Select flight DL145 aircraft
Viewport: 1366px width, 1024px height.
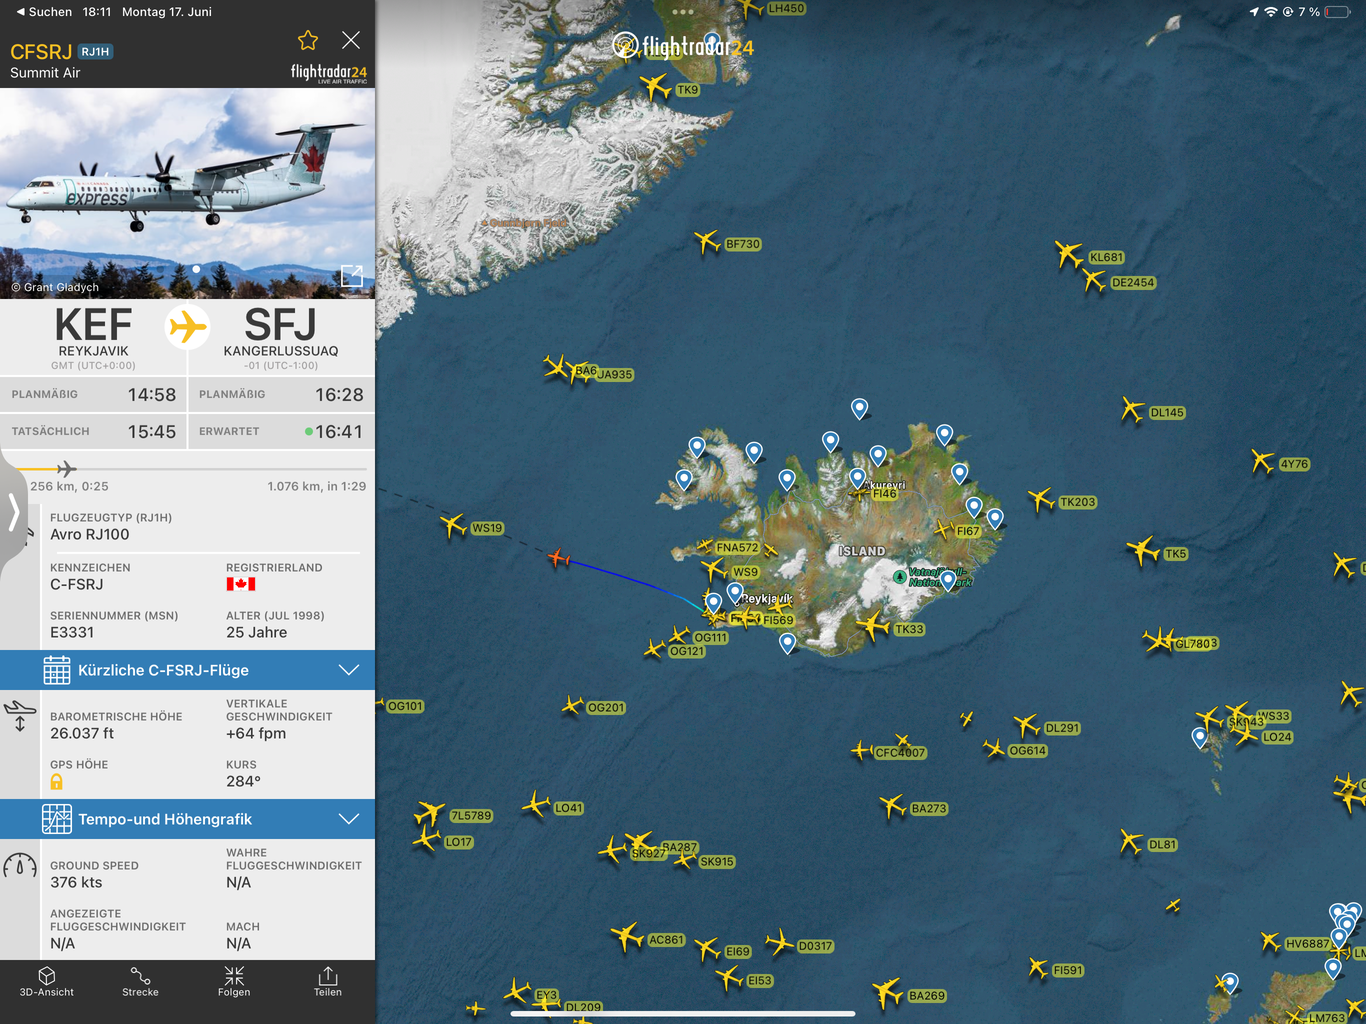[x=1132, y=409]
